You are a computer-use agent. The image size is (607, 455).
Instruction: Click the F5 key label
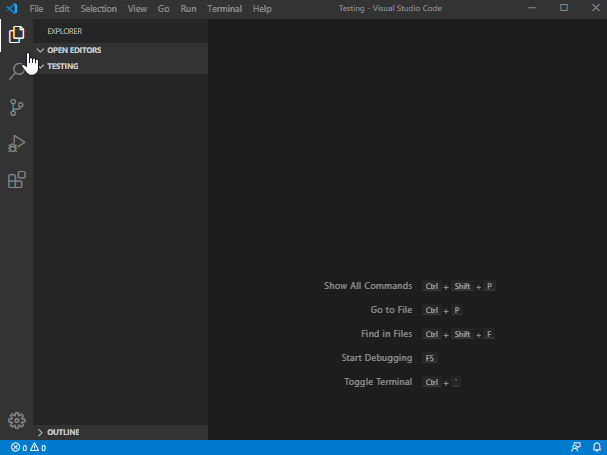coord(430,358)
